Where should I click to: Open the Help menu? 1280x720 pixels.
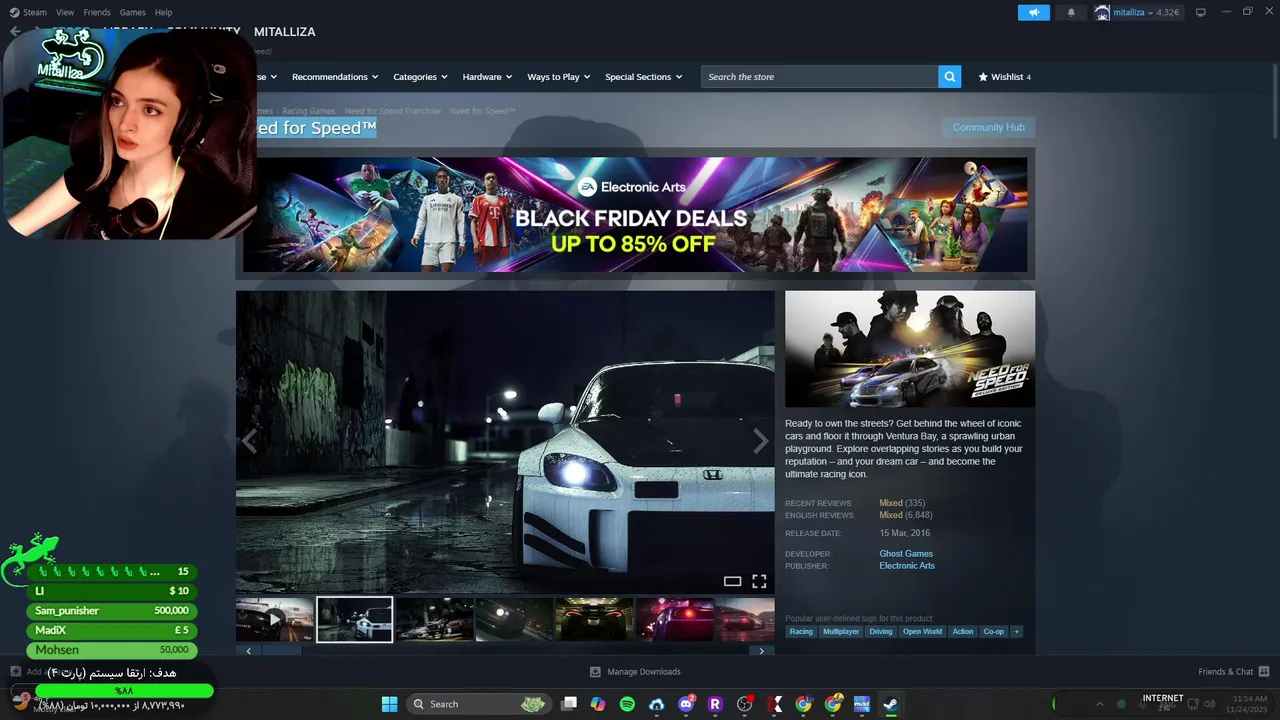[163, 12]
